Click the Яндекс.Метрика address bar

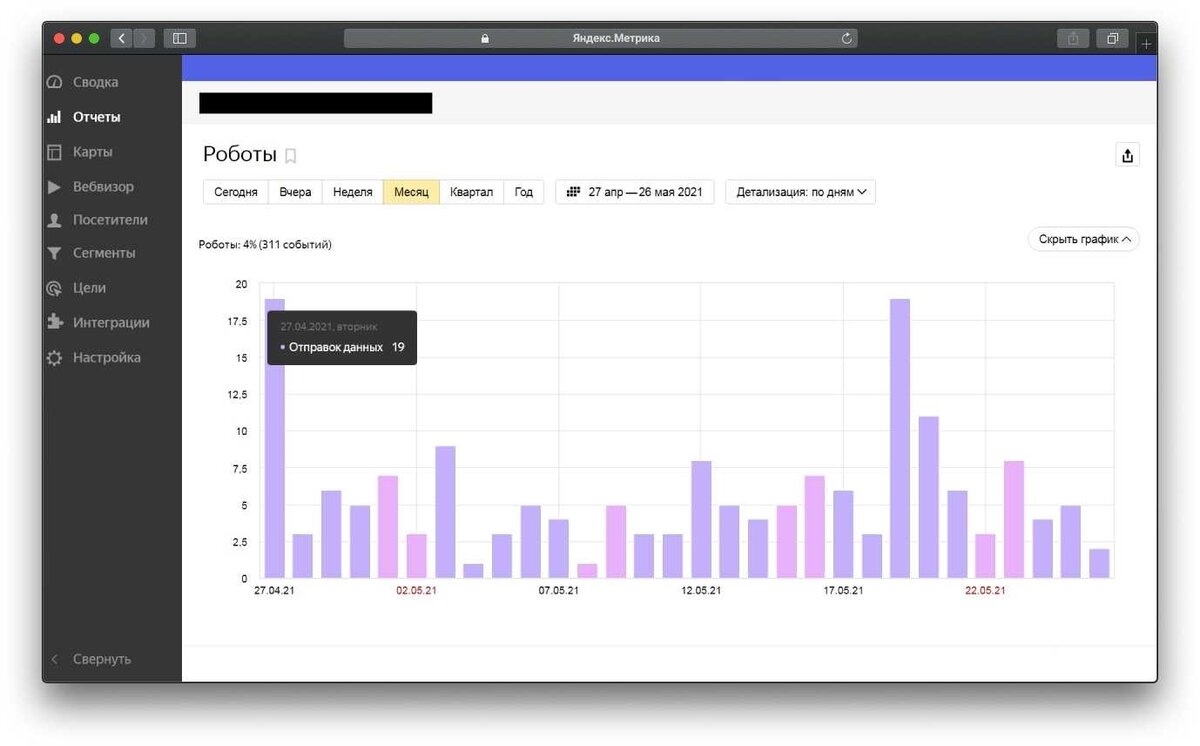click(x=600, y=38)
